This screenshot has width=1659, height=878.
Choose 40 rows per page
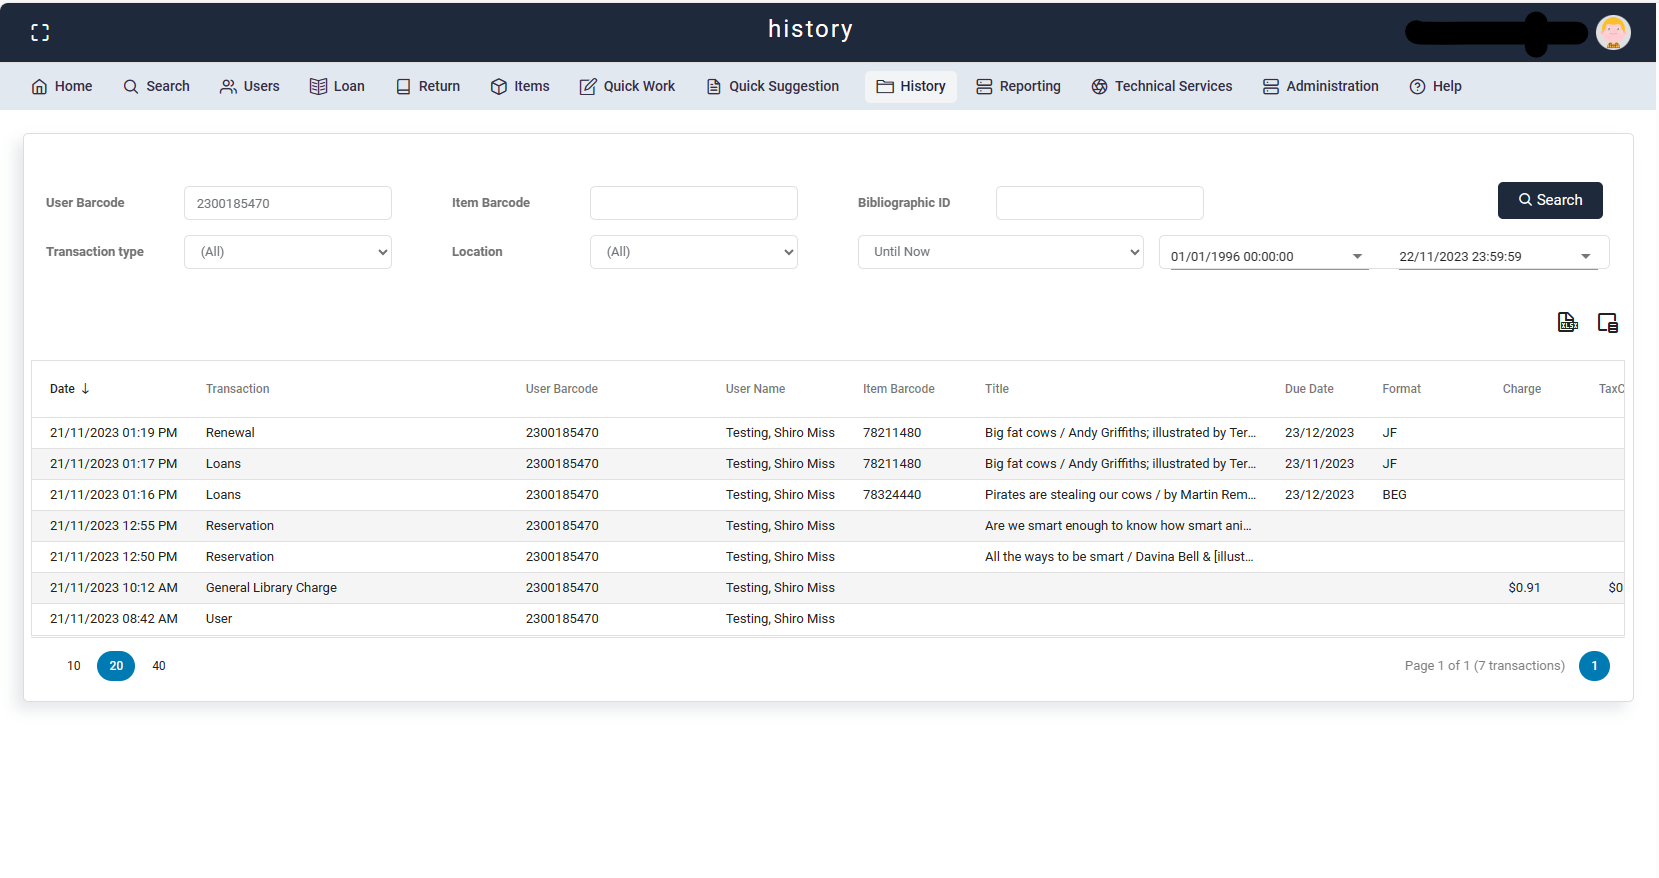point(159,666)
